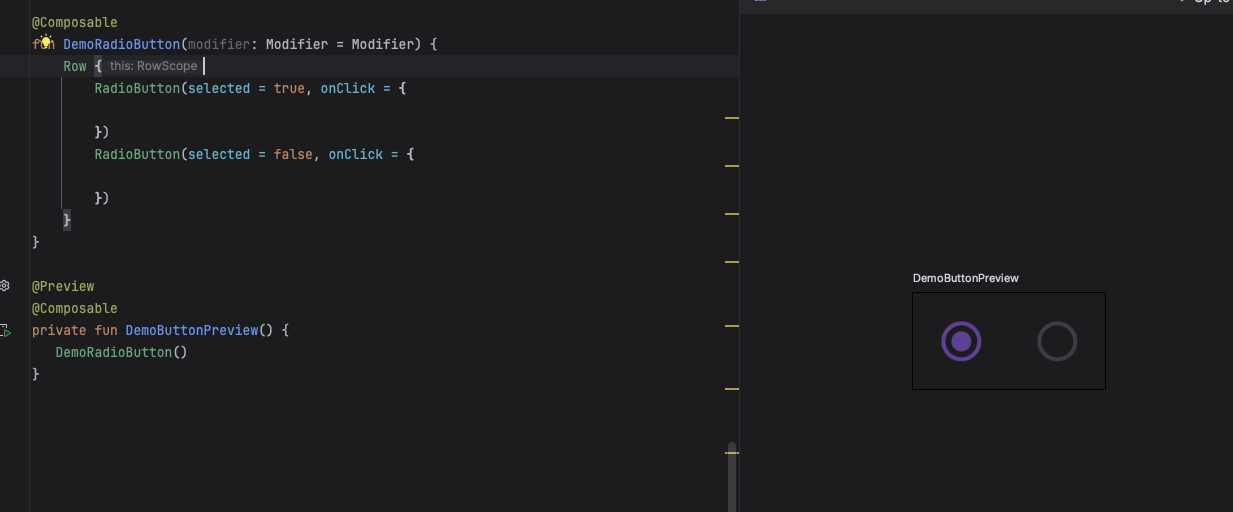Click the Row composable keyword

click(75, 66)
